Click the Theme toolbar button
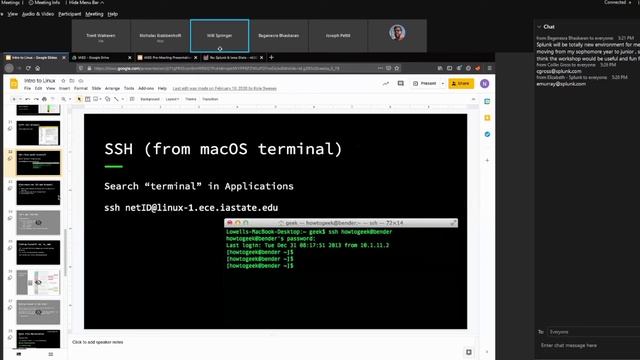Screen dimensions: 640x360 coord(191,99)
